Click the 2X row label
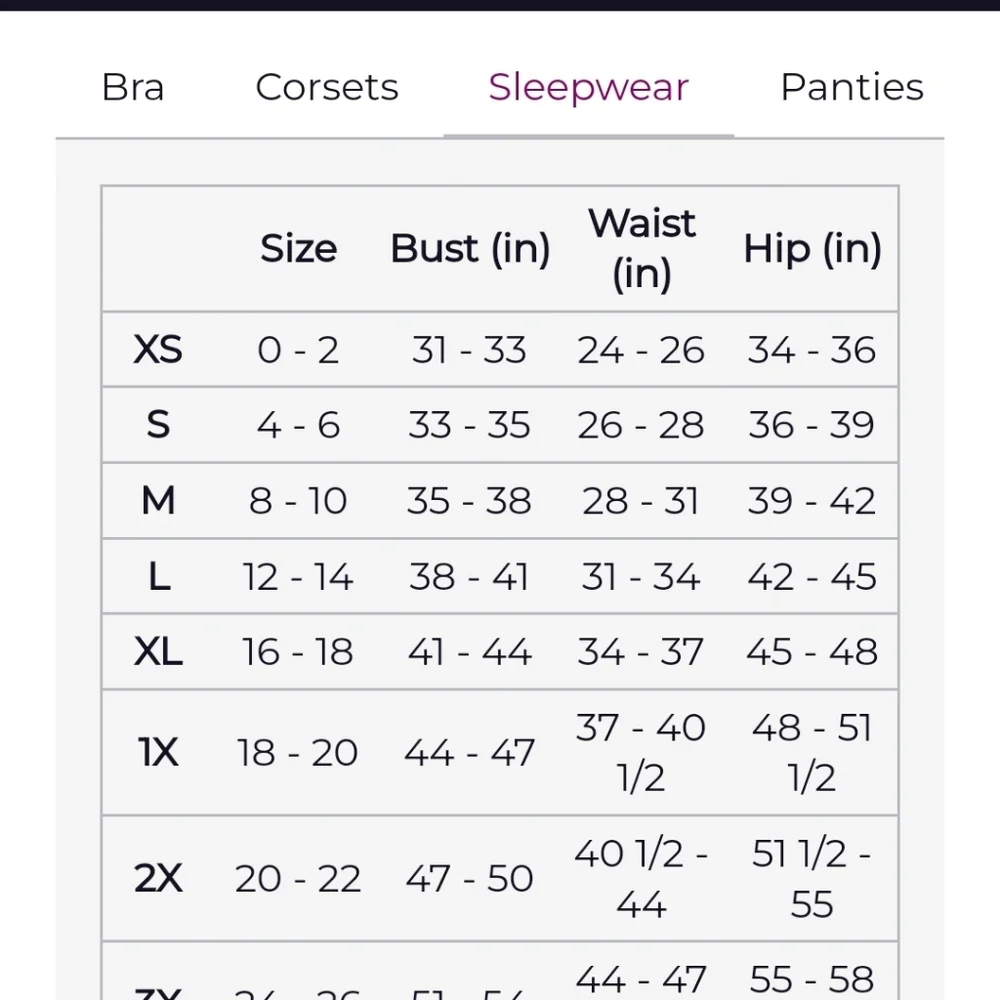 [158, 878]
